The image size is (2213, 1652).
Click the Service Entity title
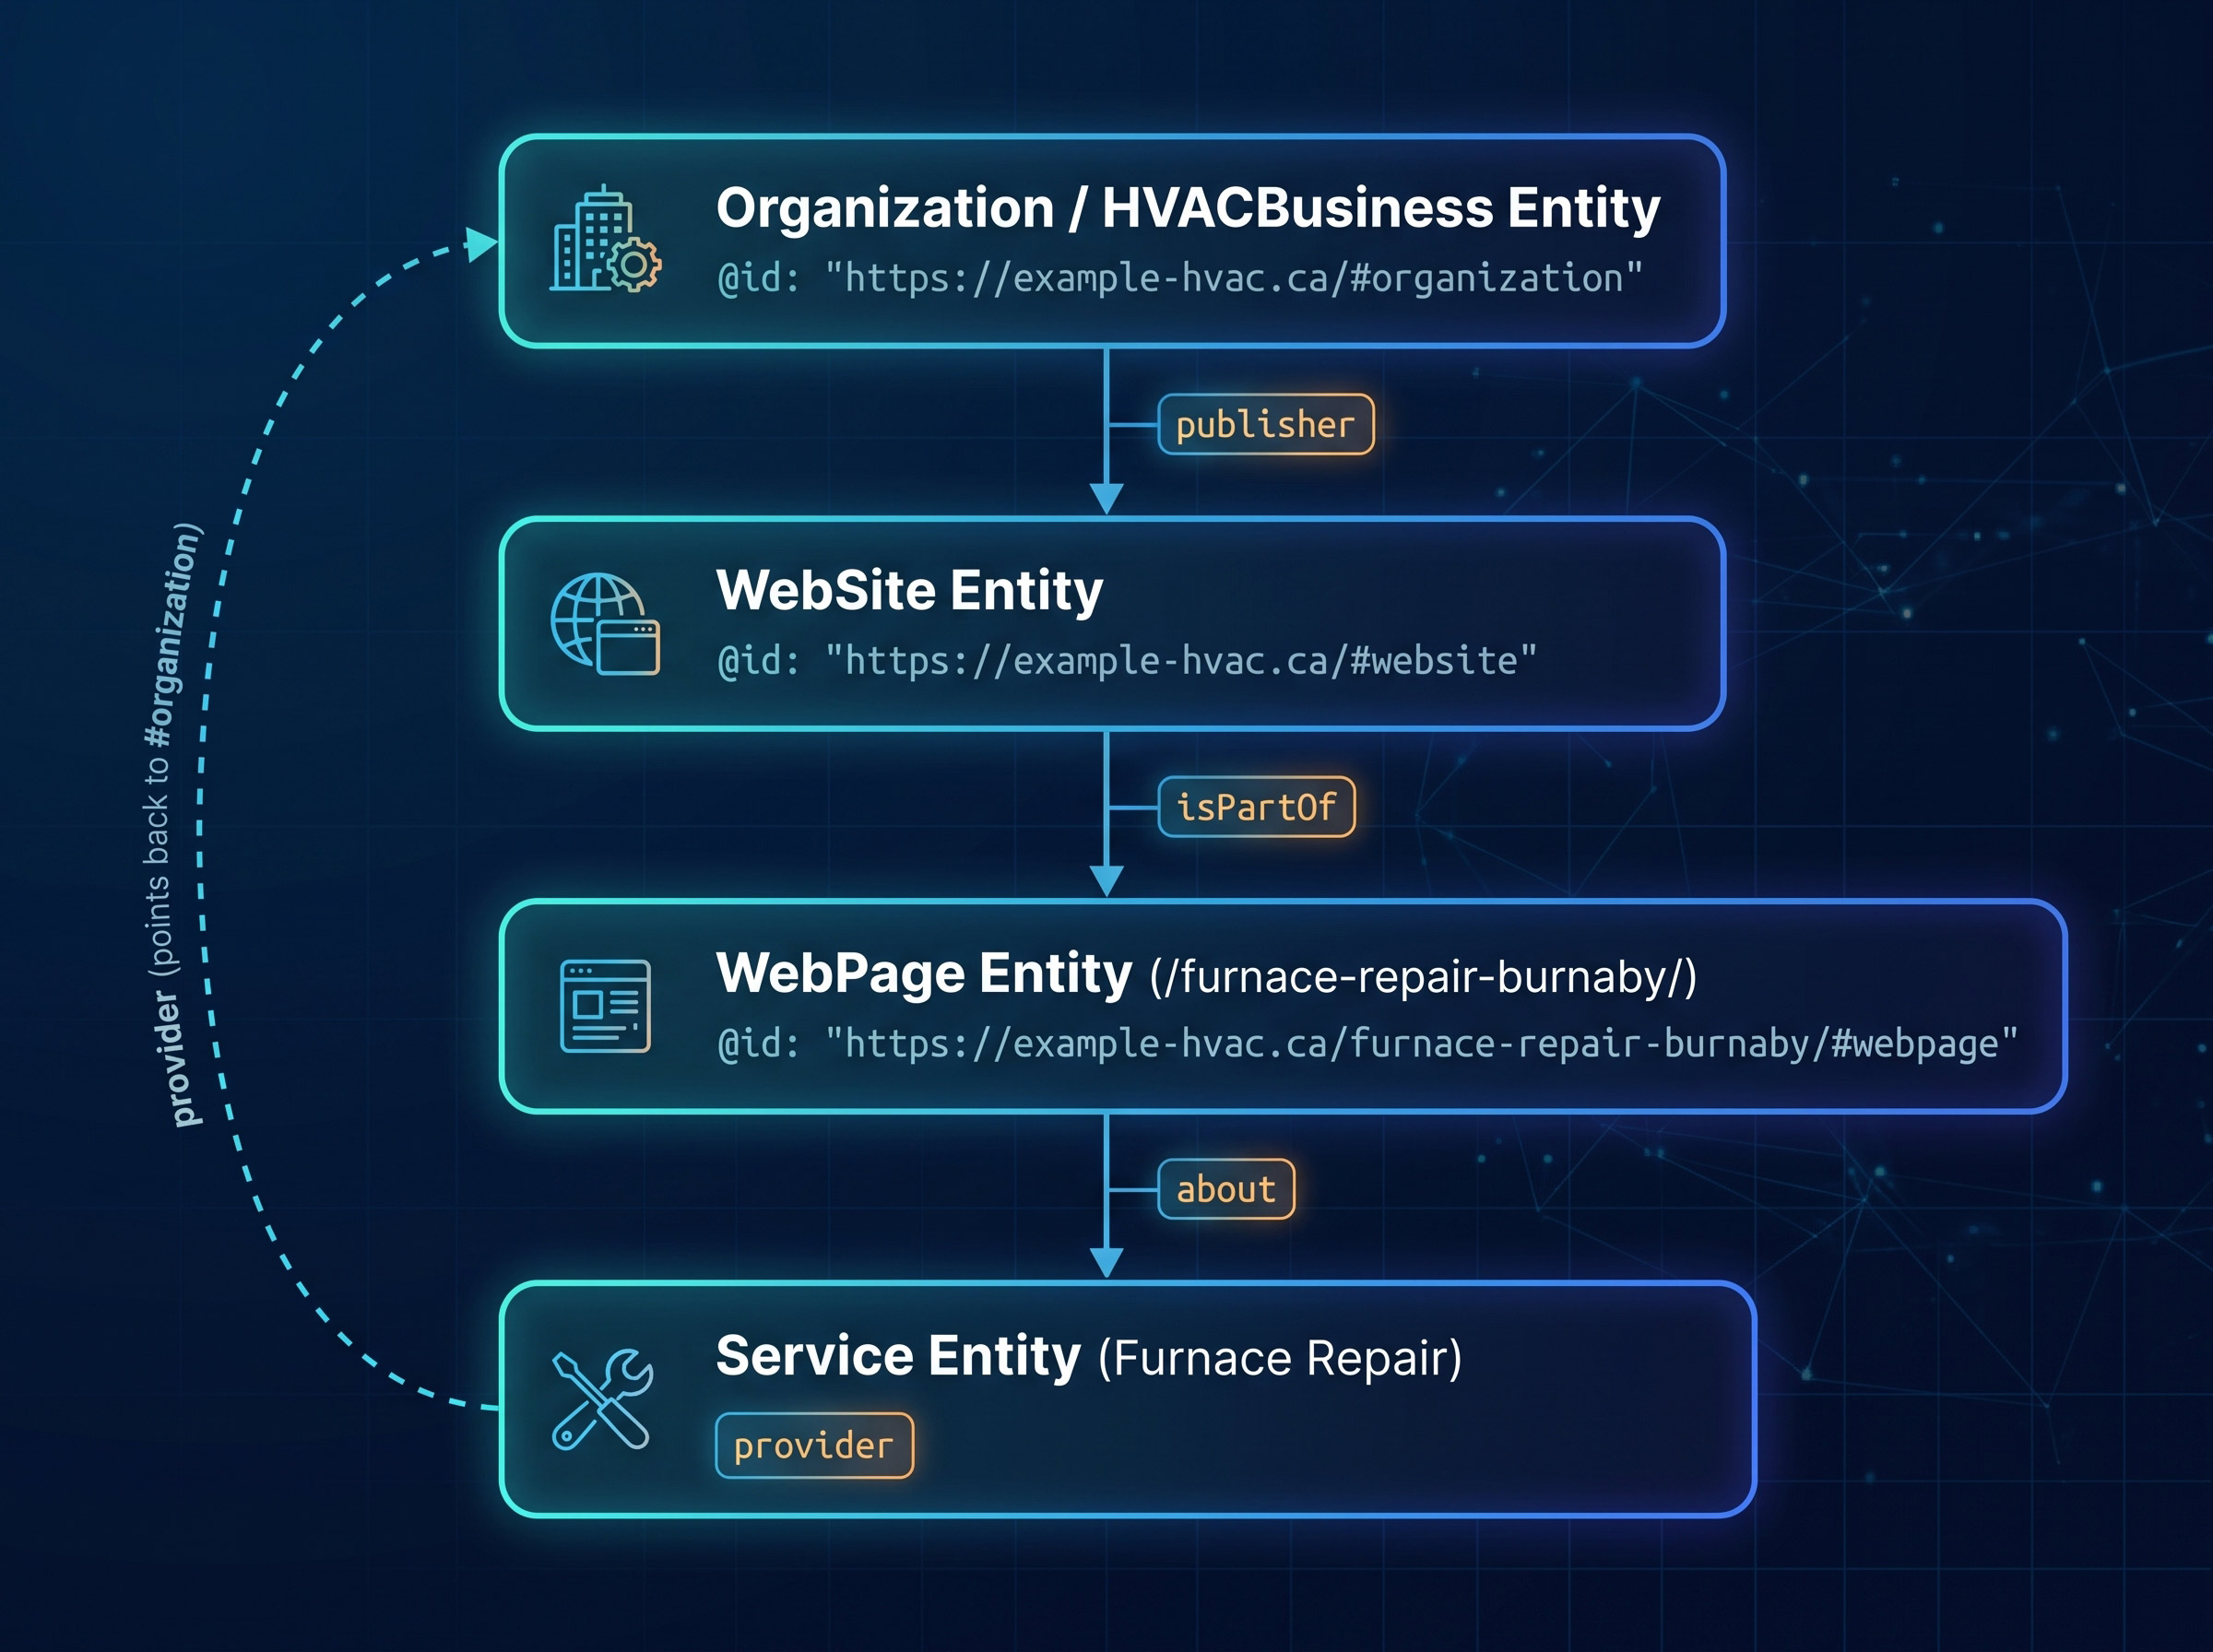898,1356
